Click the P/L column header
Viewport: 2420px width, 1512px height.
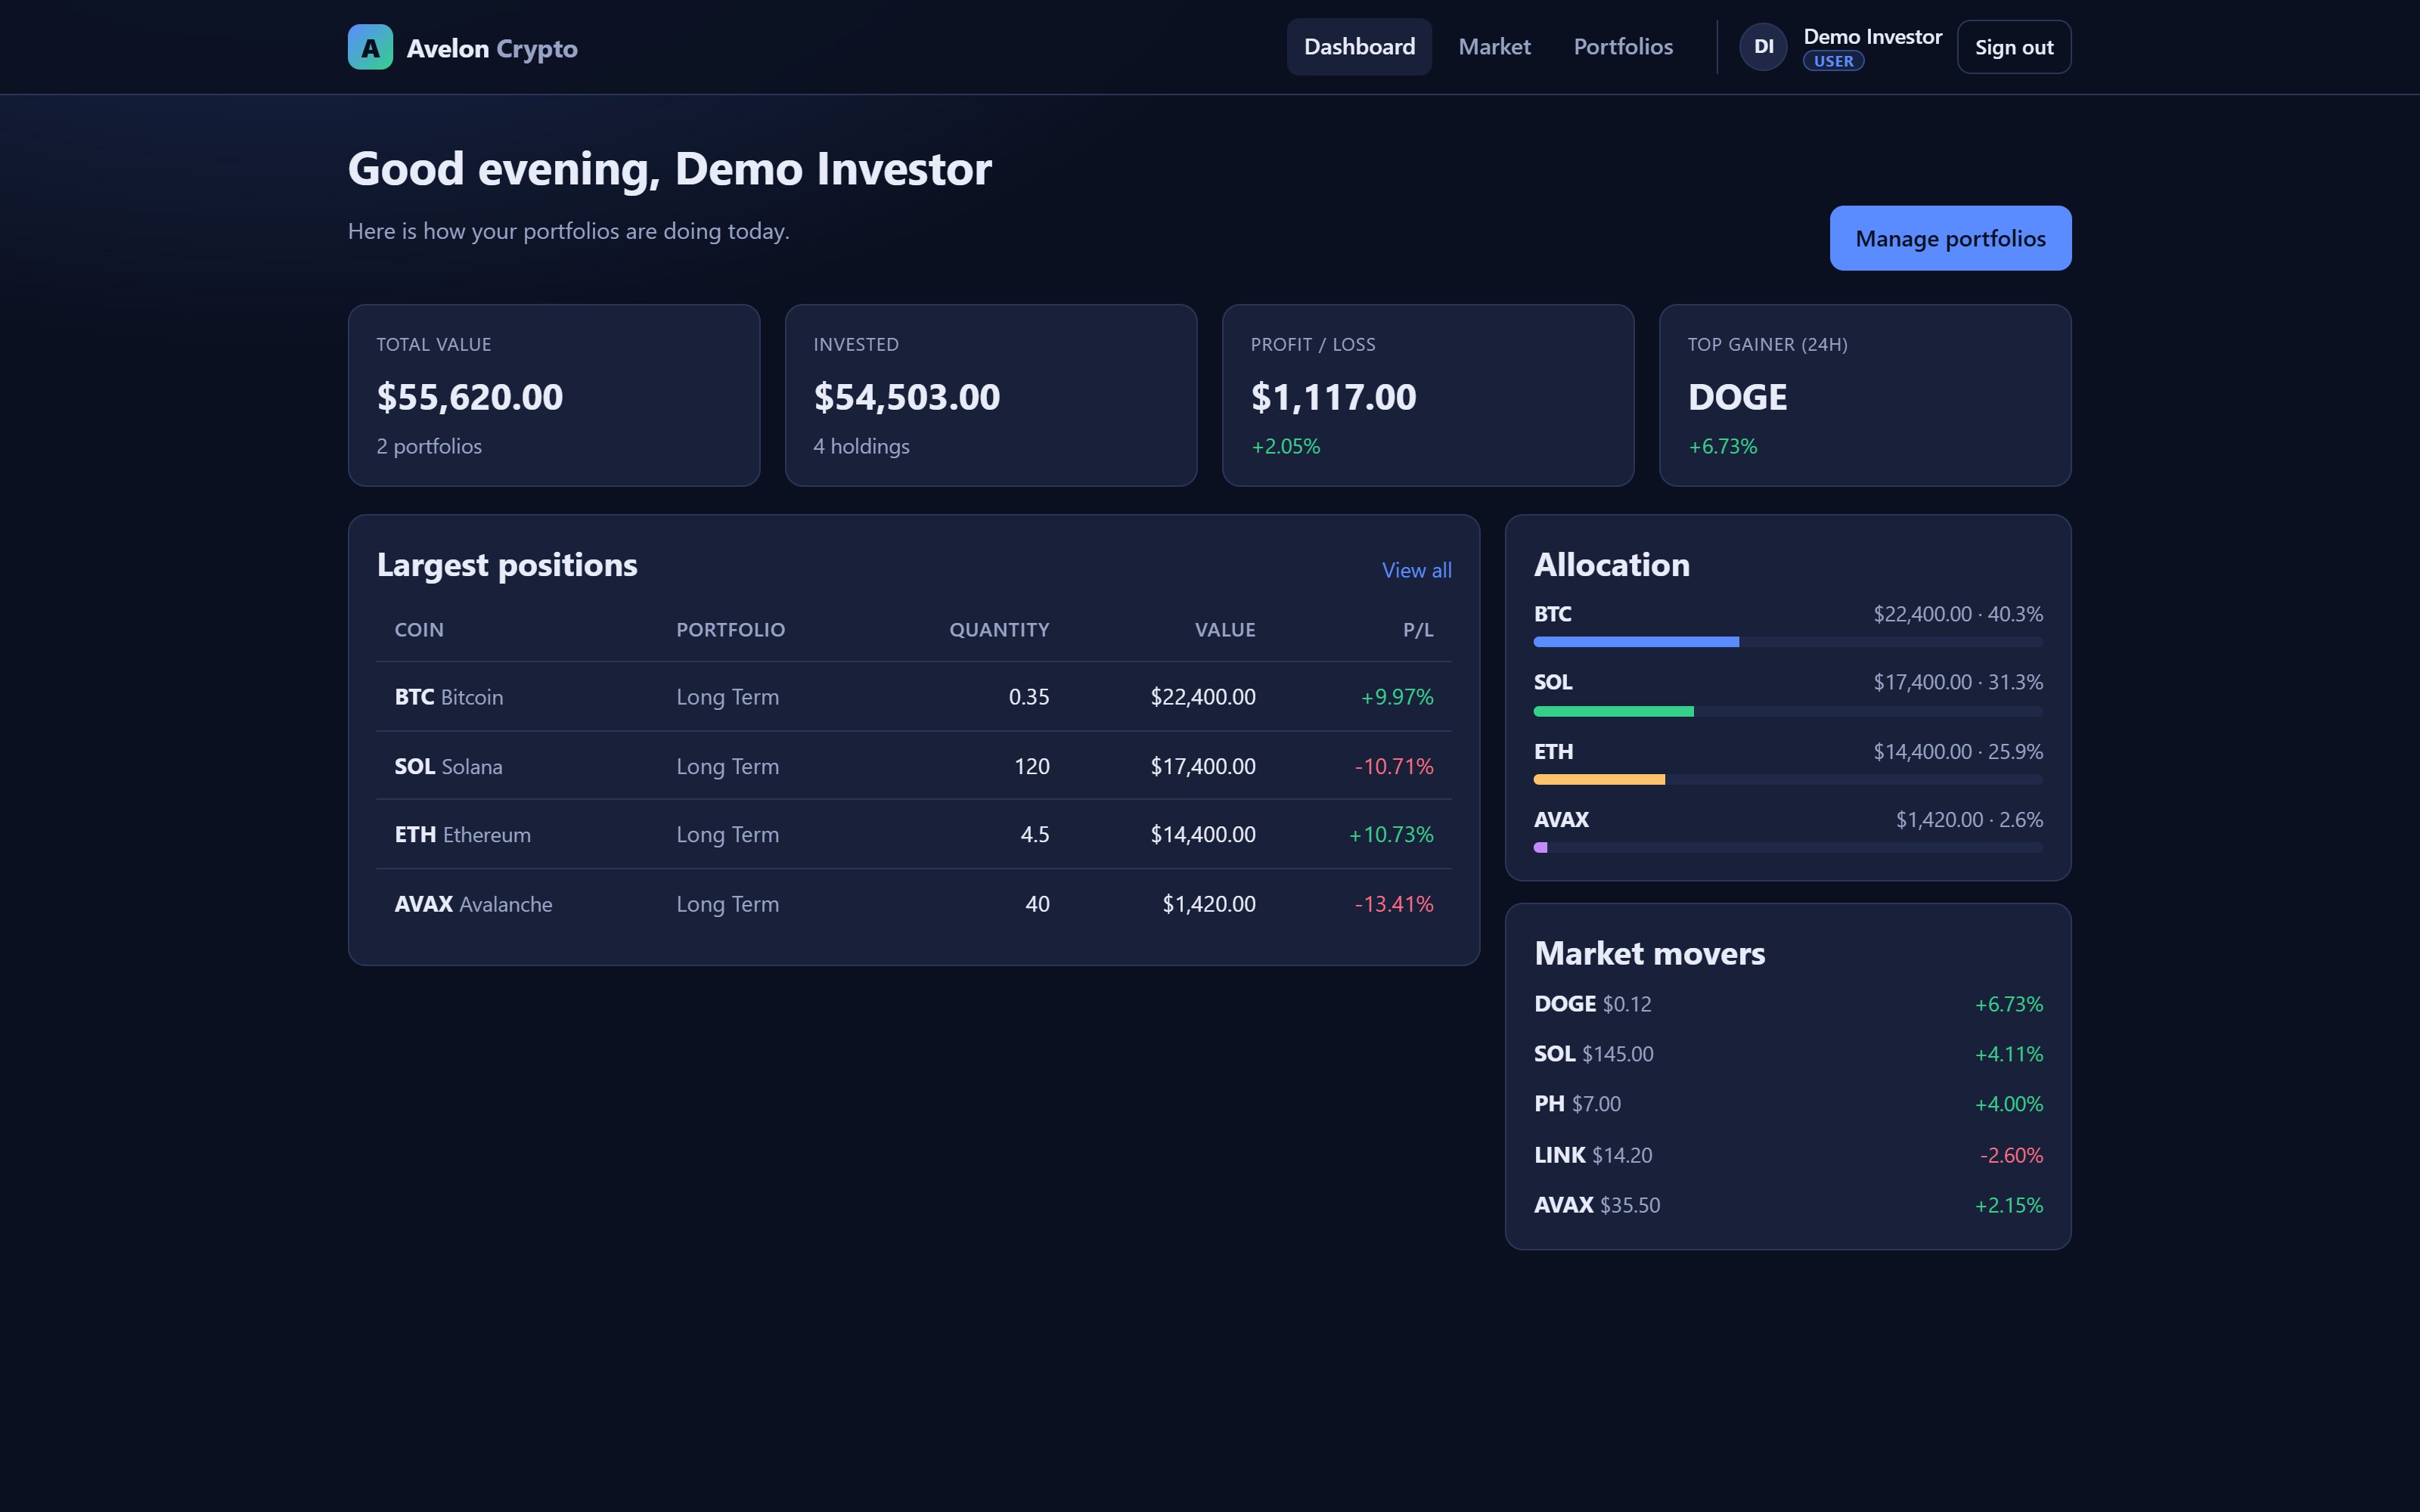pos(1418,630)
